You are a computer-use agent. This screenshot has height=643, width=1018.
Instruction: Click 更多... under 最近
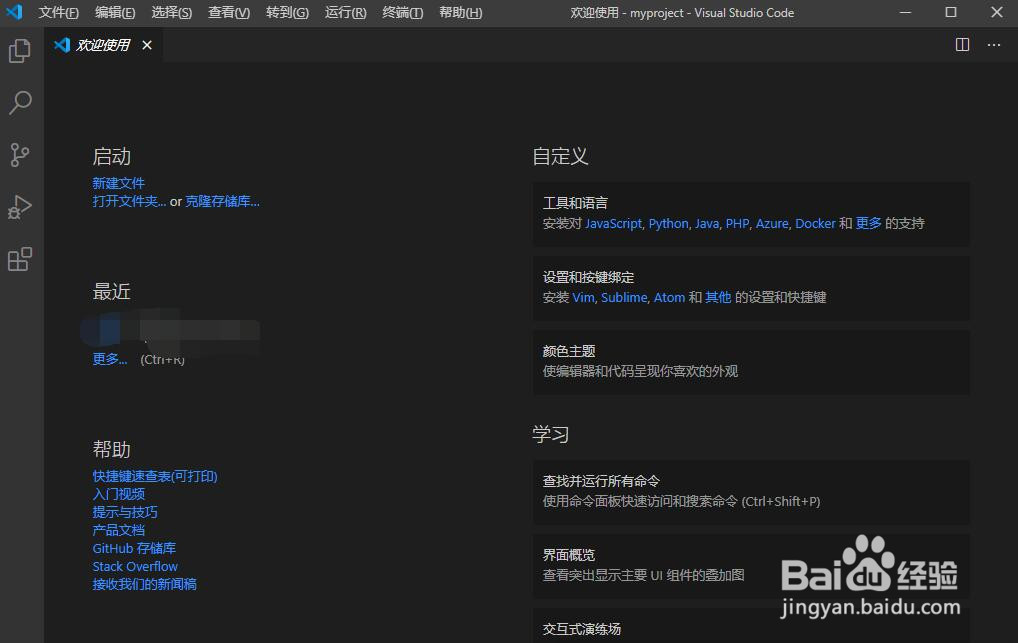click(110, 359)
